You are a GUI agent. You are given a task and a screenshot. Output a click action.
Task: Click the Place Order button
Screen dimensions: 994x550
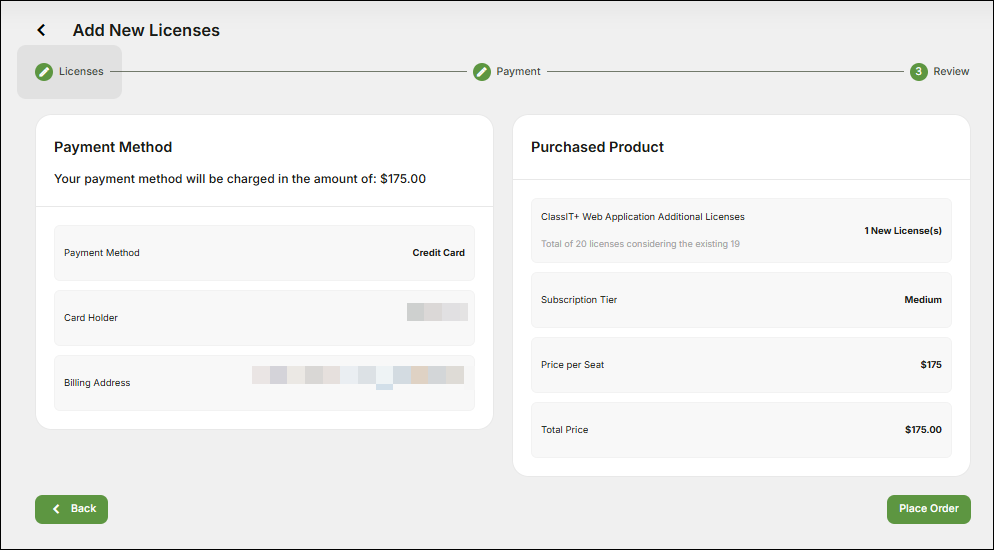929,509
